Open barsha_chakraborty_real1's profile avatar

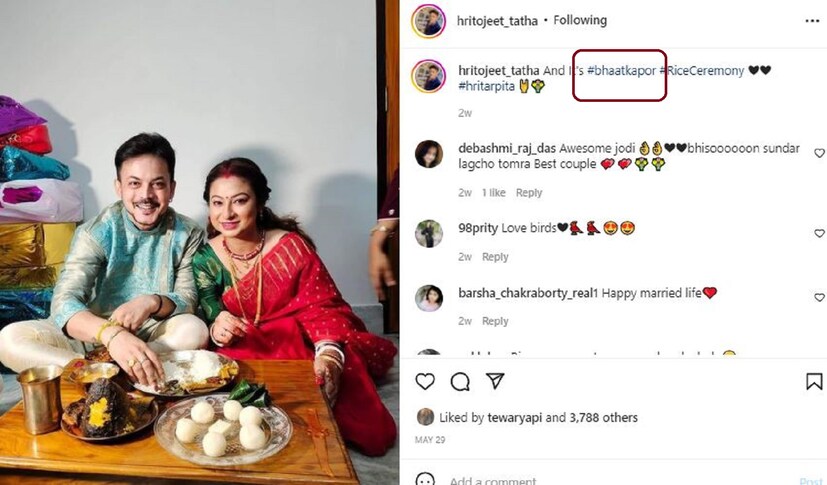tap(429, 298)
